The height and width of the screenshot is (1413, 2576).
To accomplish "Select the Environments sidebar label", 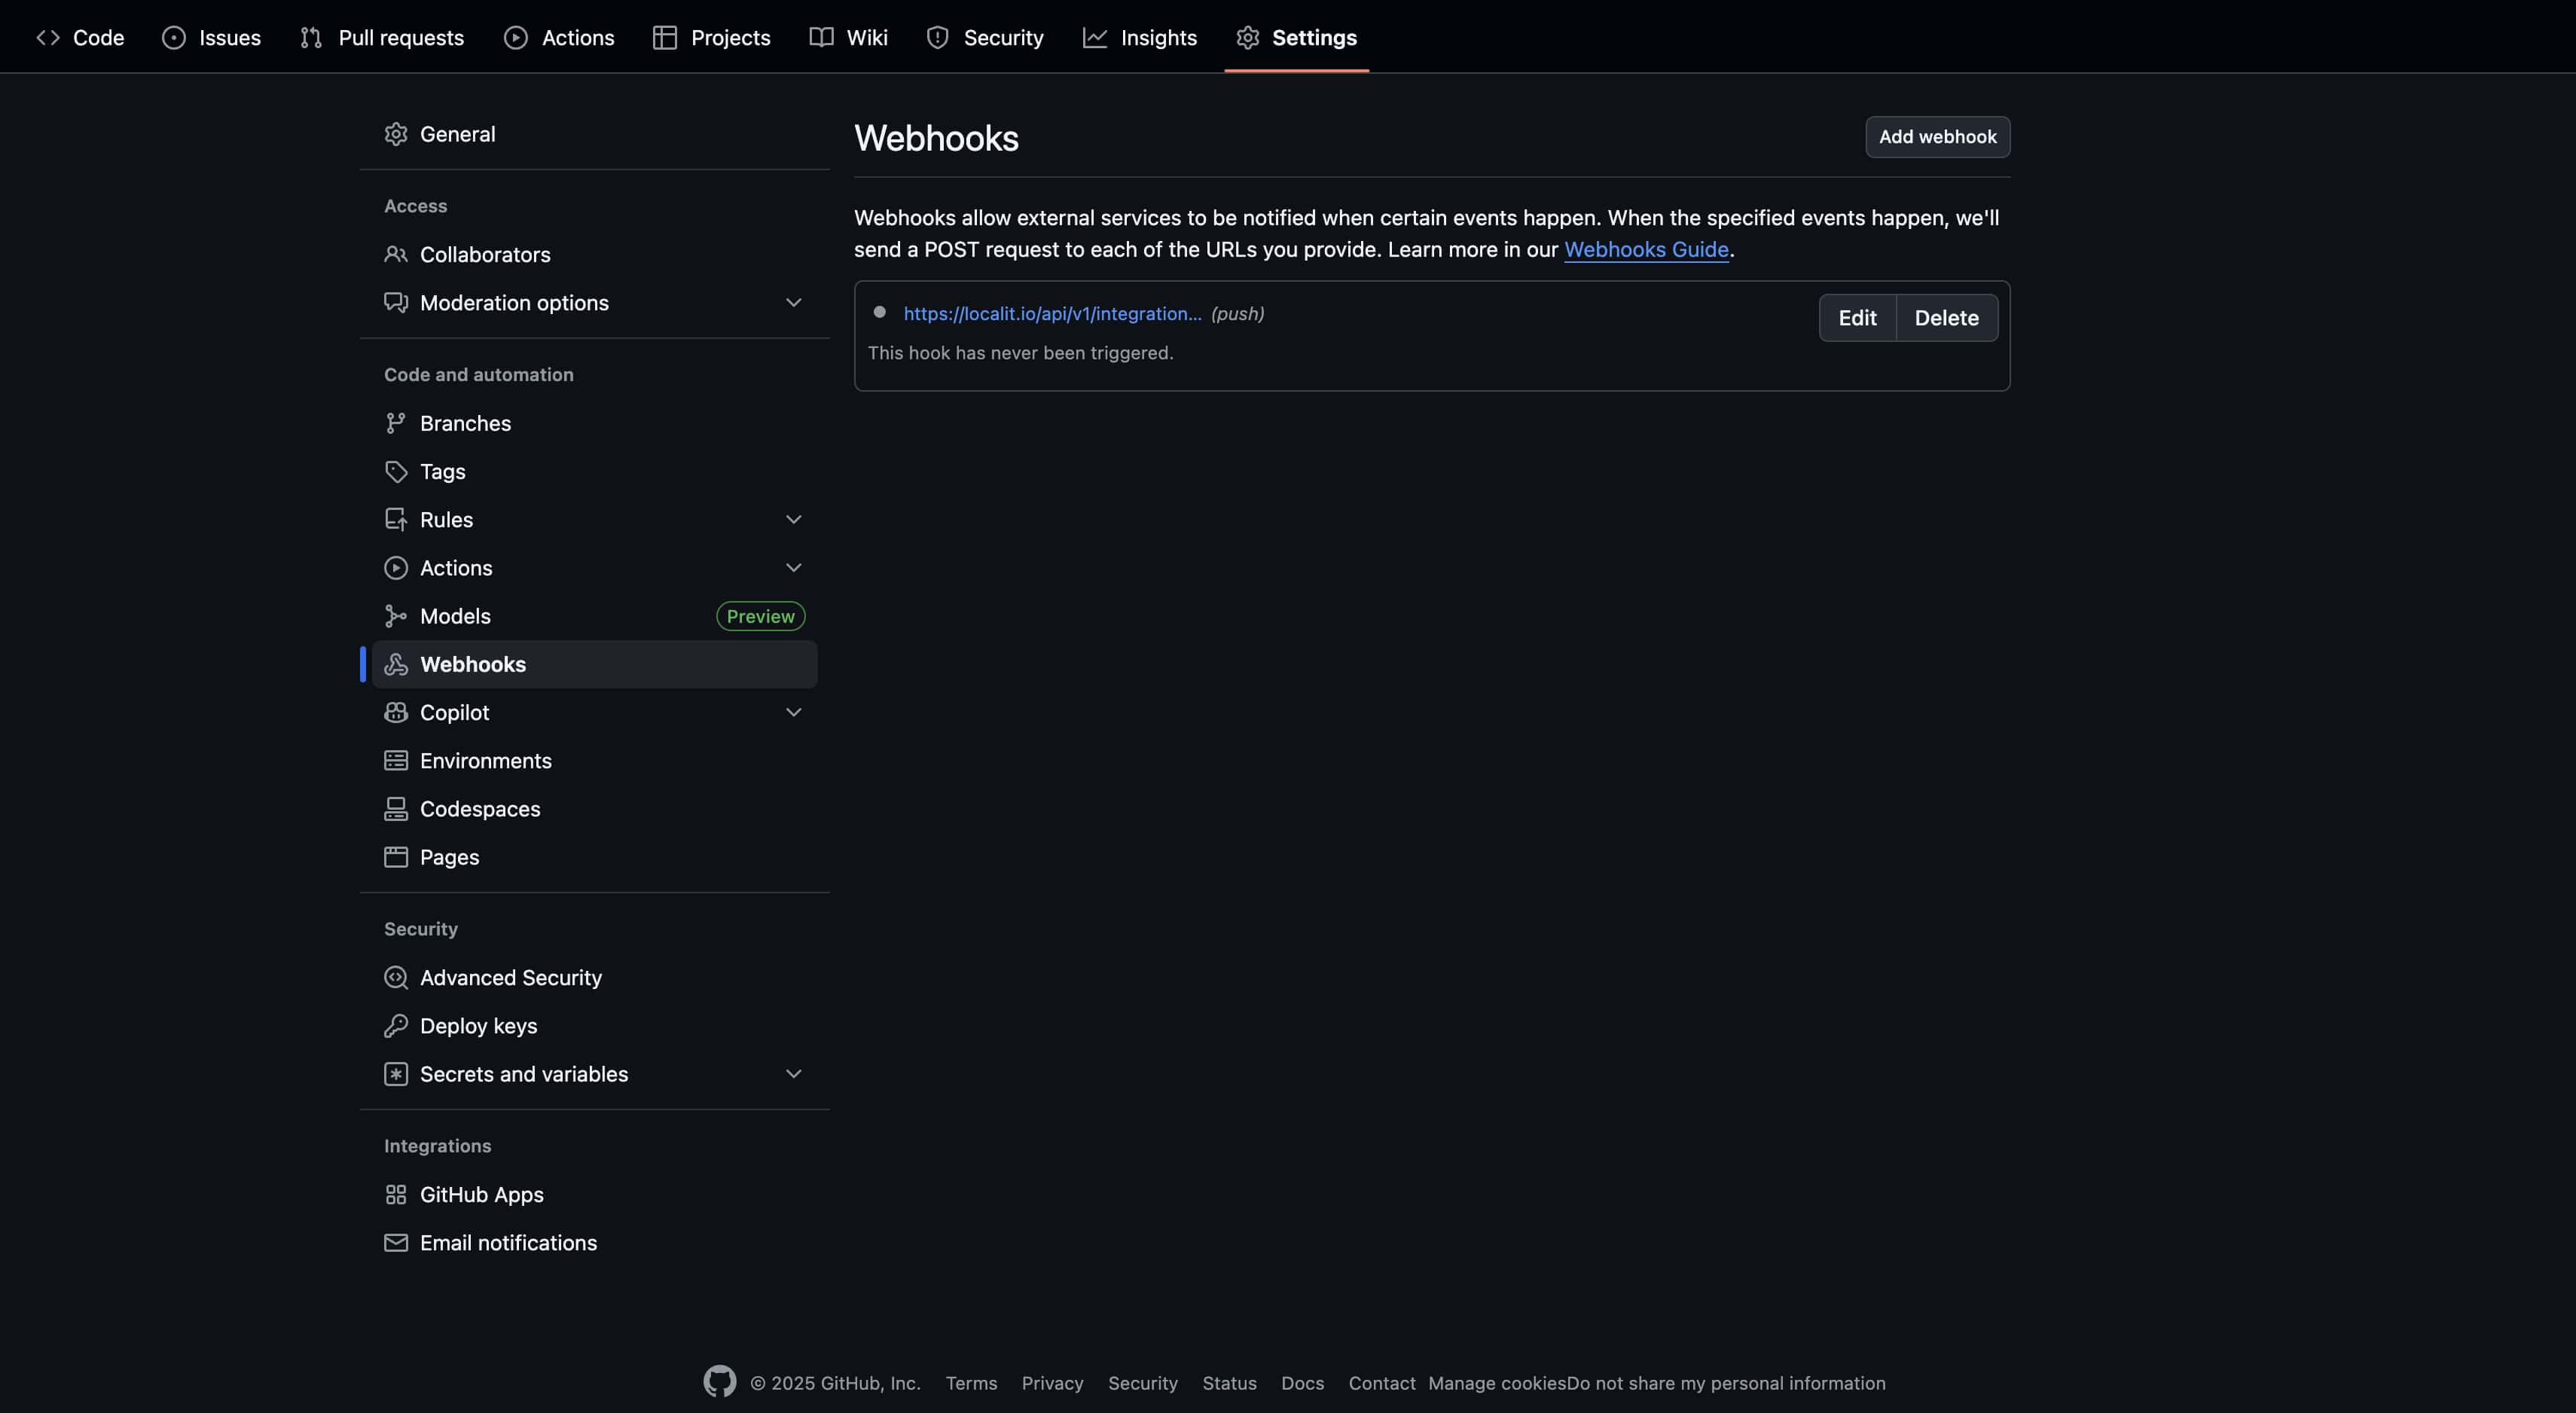I will 486,761.
